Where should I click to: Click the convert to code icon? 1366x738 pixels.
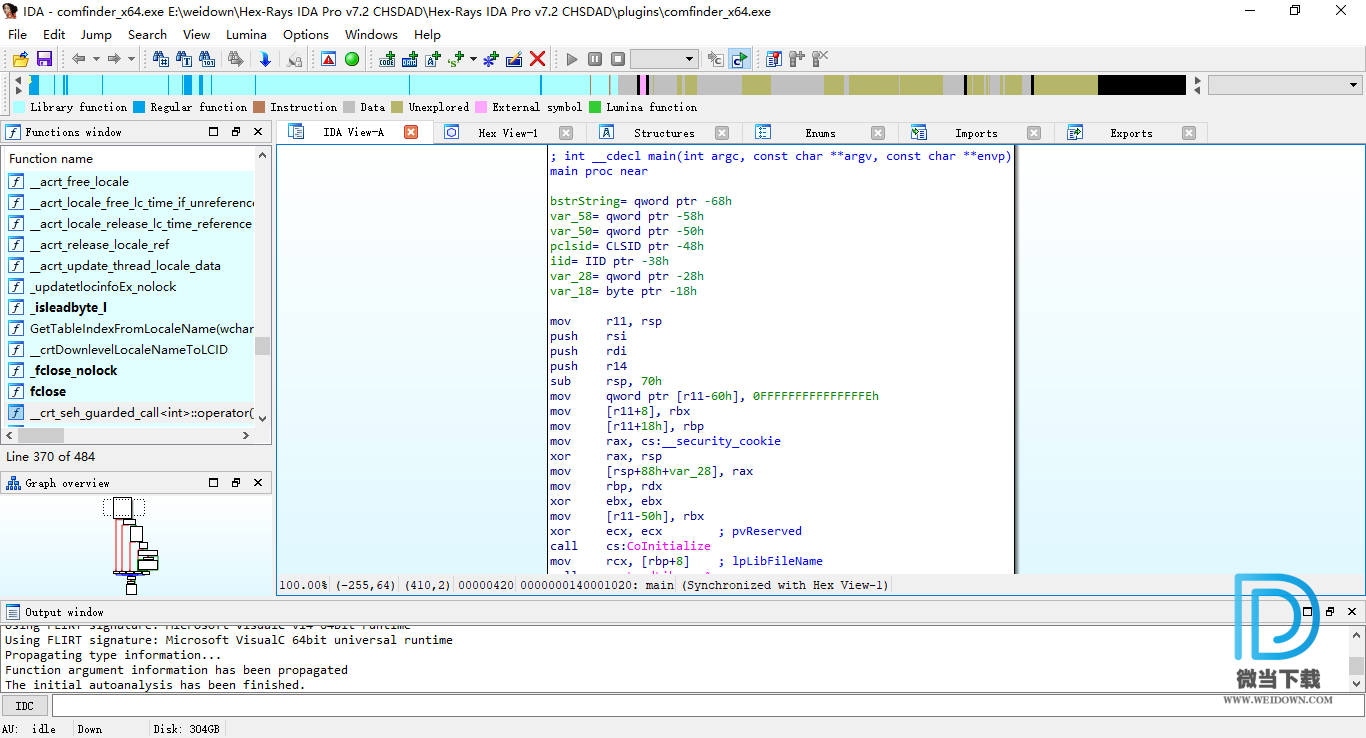pos(388,59)
